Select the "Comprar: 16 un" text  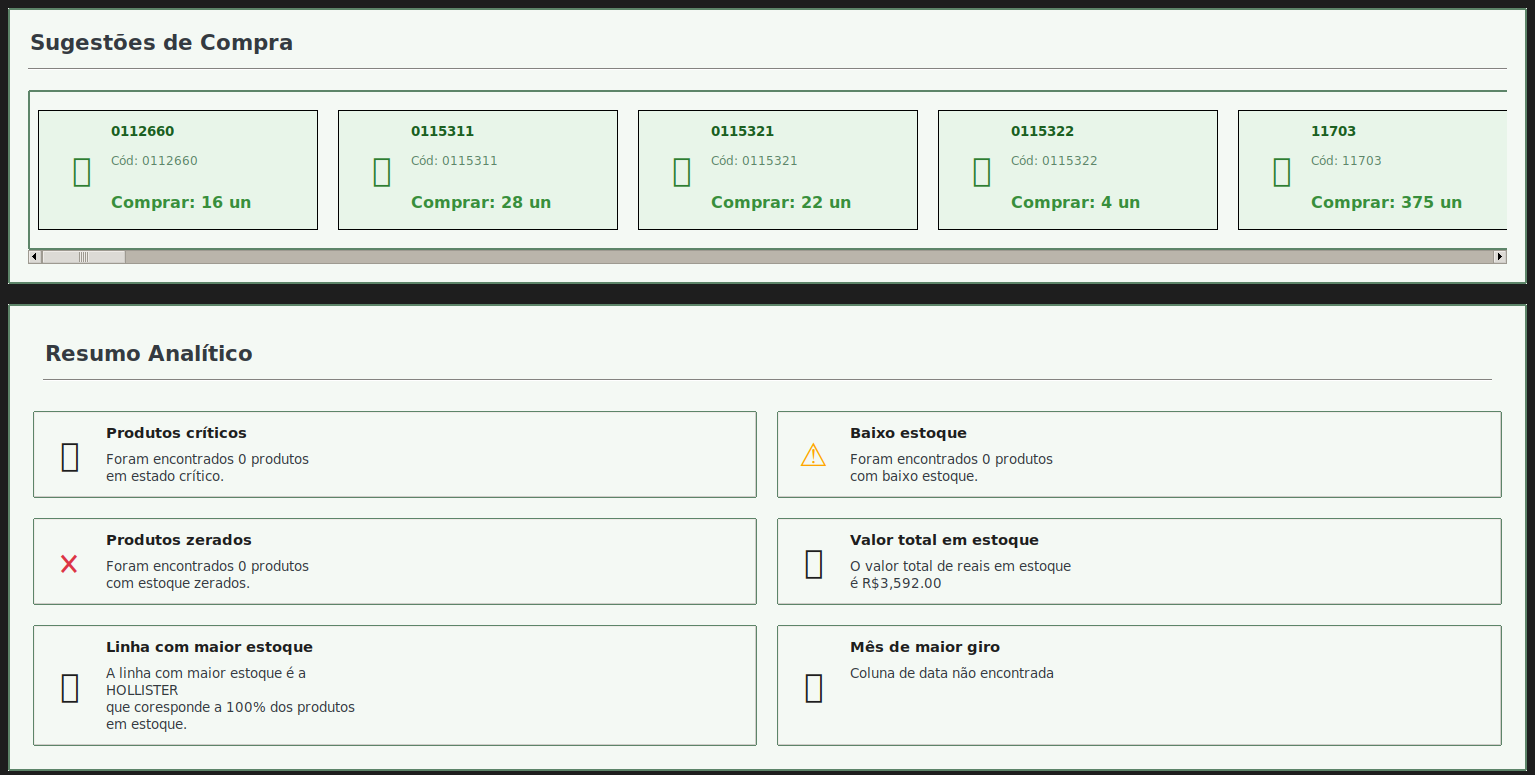coord(181,203)
